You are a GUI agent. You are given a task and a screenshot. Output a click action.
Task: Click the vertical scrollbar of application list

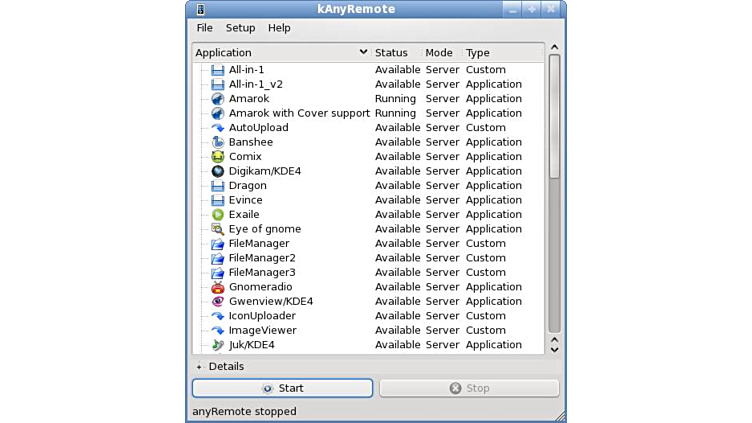click(x=554, y=200)
